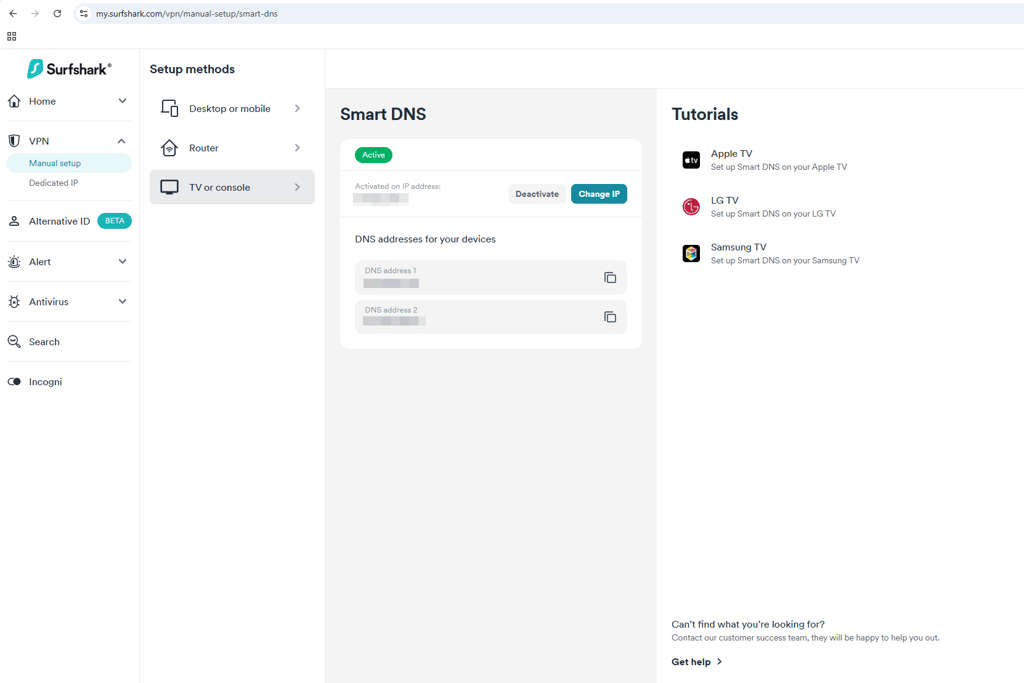Click the Incogni toggle-shaped icon
This screenshot has width=1024, height=683.
click(x=14, y=382)
